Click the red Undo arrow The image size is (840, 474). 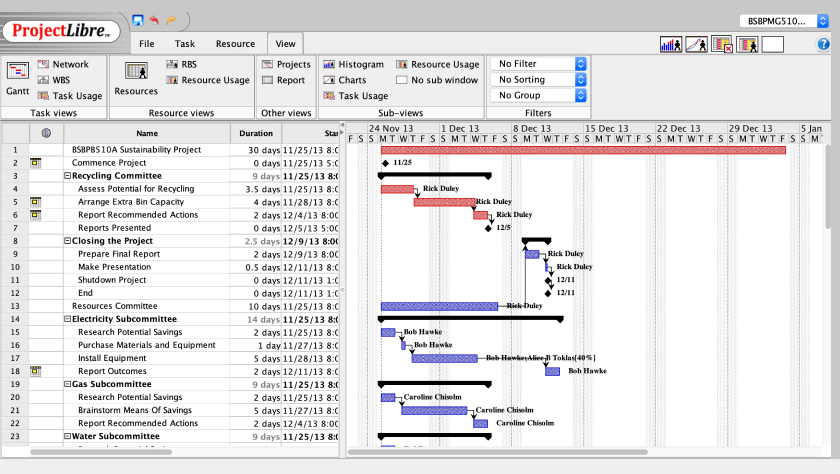154,20
